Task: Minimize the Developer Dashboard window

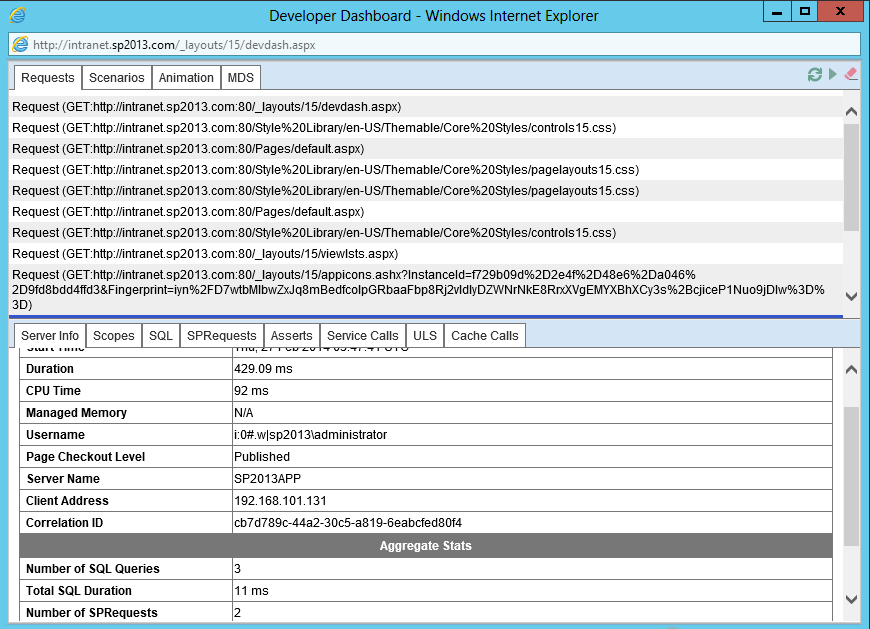Action: click(x=777, y=12)
